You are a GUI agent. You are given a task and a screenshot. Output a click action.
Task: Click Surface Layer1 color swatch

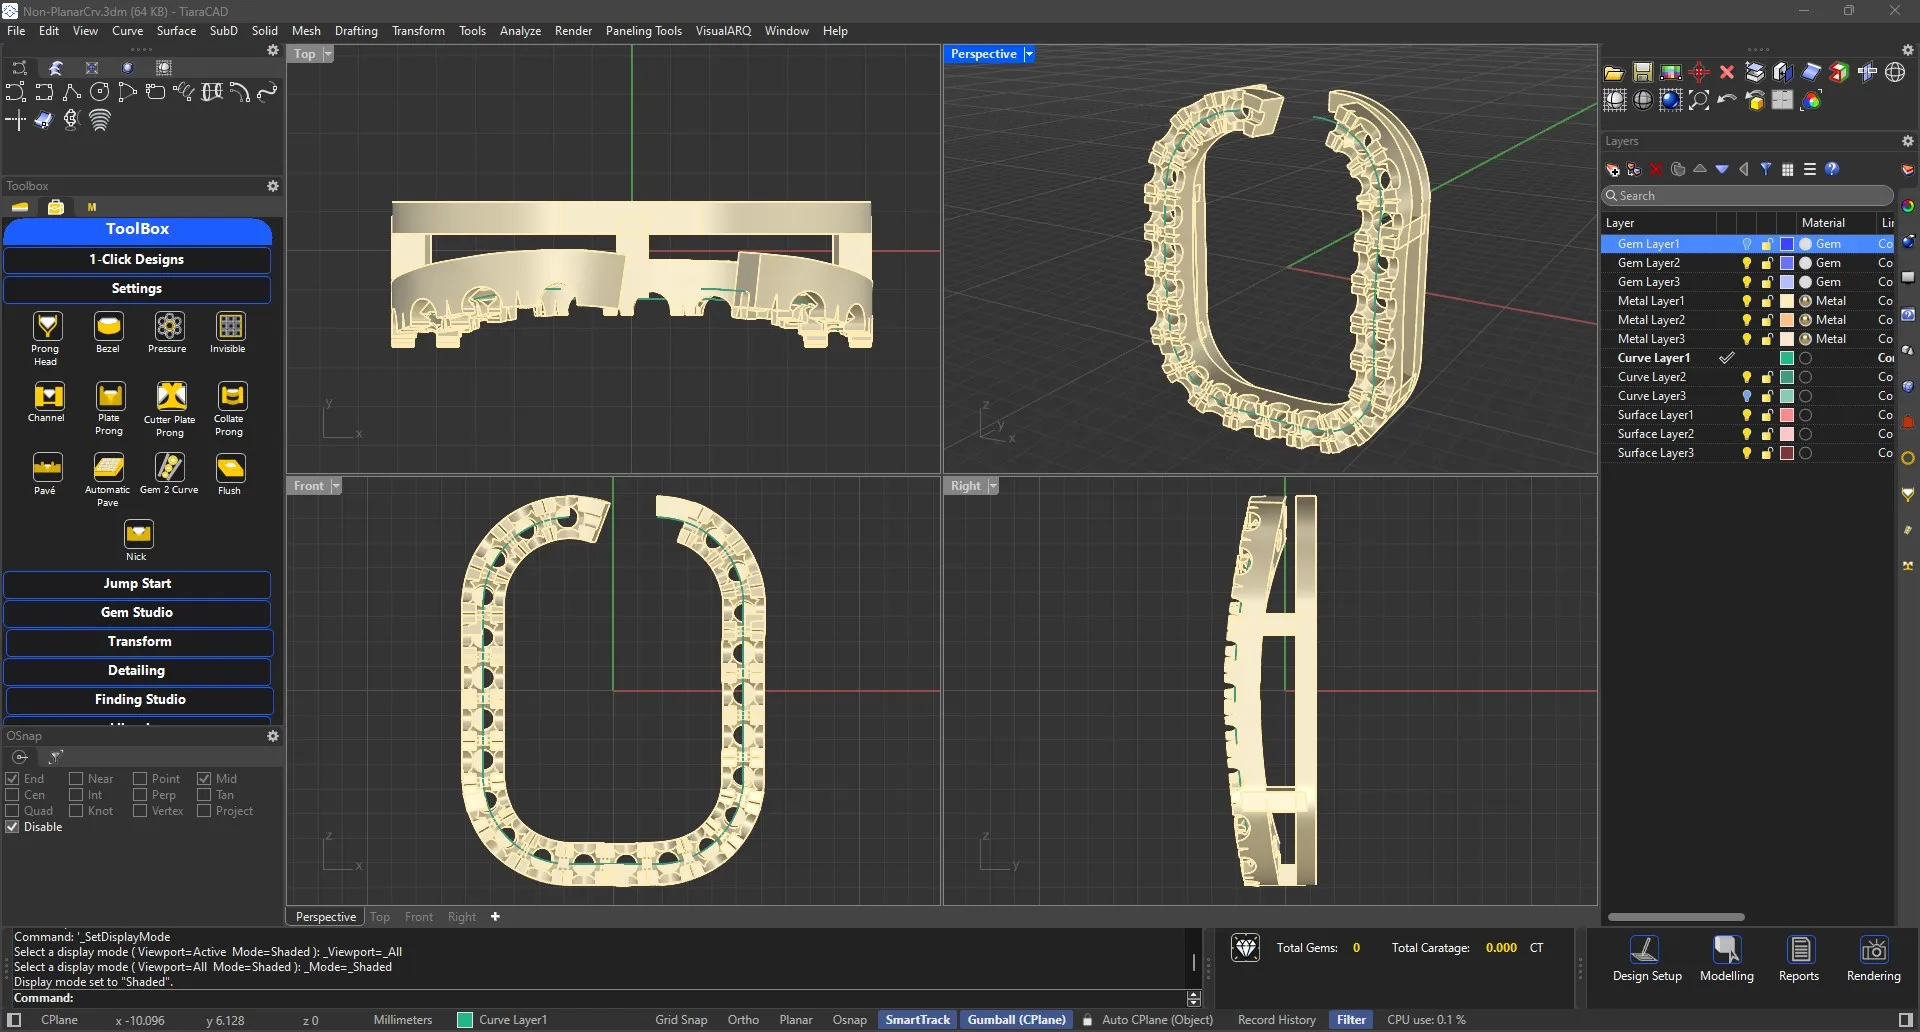click(1786, 415)
